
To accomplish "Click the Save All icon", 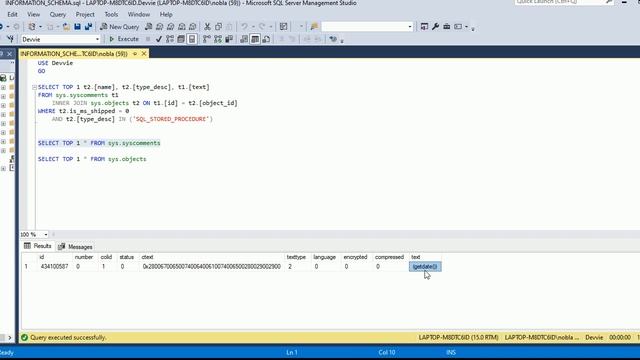I will [88, 27].
